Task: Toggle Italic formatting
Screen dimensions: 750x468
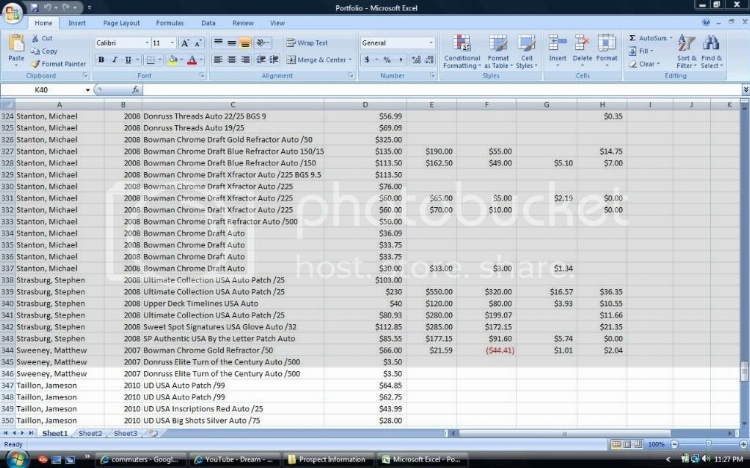Action: [x=114, y=60]
